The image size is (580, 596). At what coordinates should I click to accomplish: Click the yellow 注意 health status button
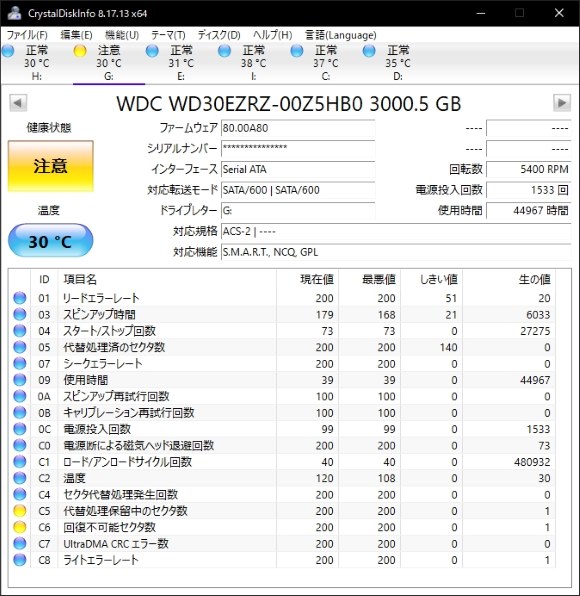click(51, 166)
